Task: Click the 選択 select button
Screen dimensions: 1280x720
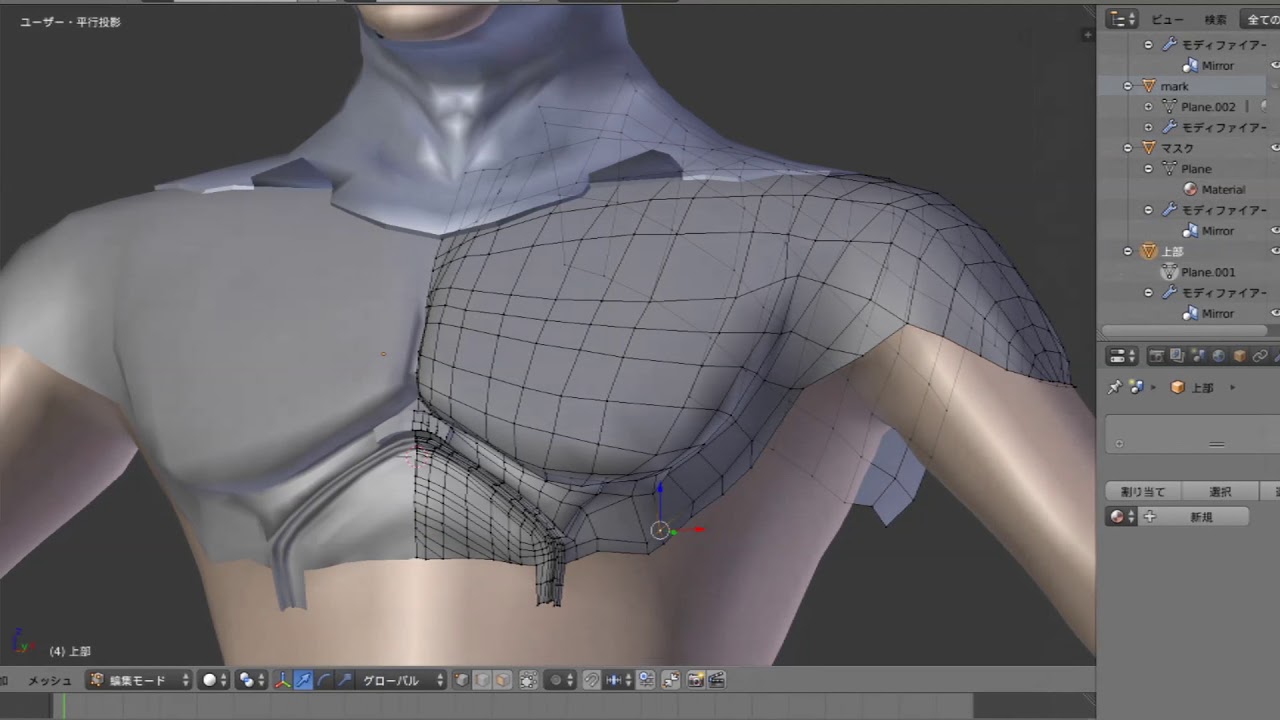Action: pos(1220,492)
